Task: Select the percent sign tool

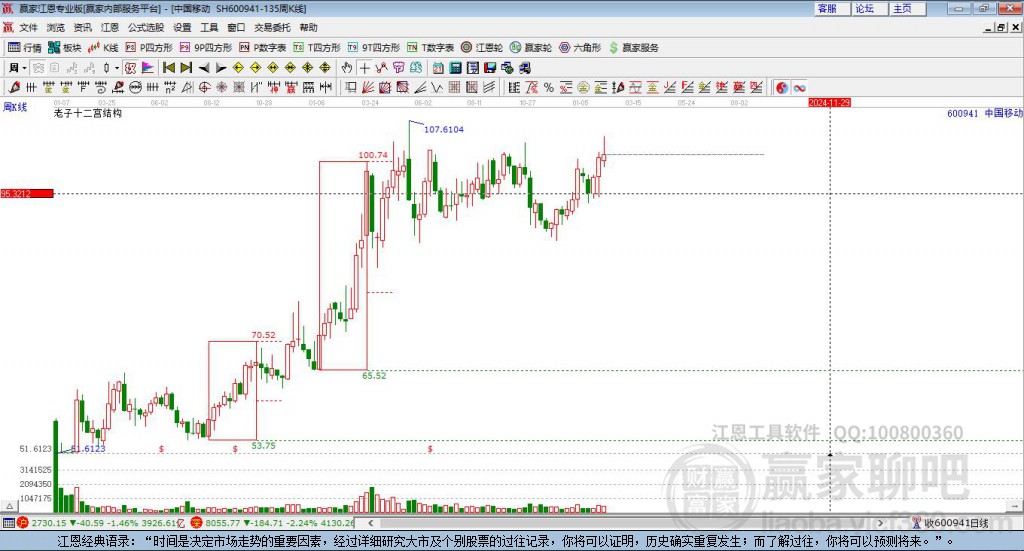Action: [549, 87]
